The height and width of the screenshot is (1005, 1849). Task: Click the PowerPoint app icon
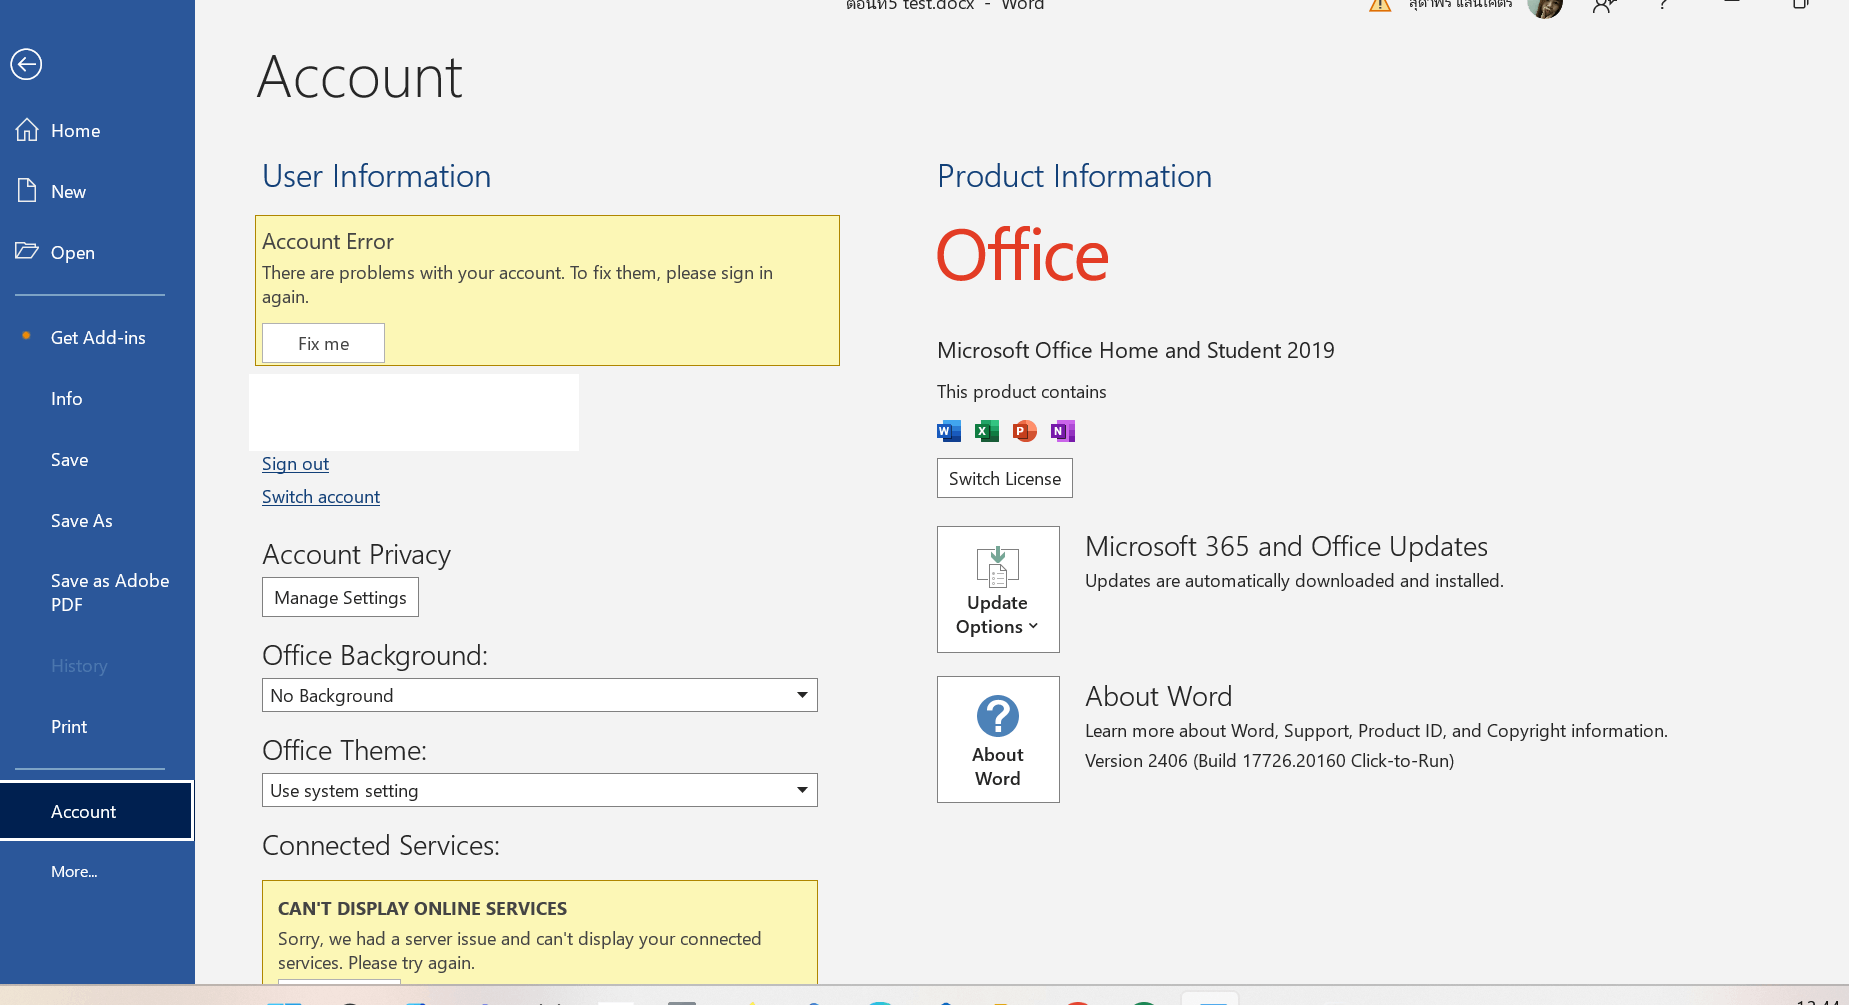pyautogui.click(x=1025, y=431)
